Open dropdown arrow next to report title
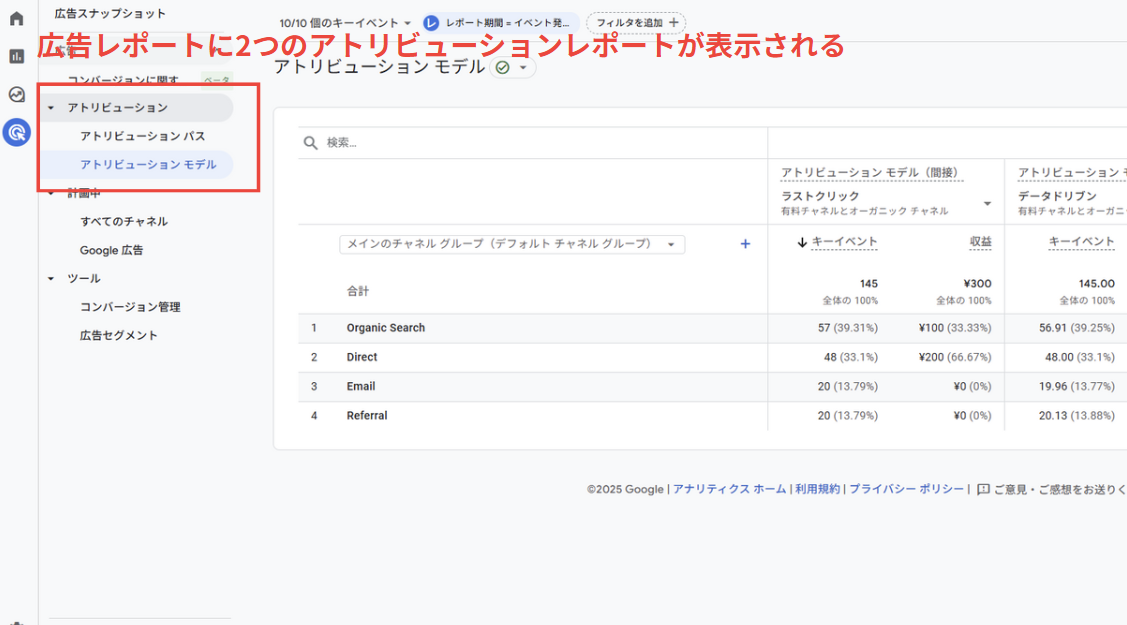The image size is (1127, 625). coord(523,68)
